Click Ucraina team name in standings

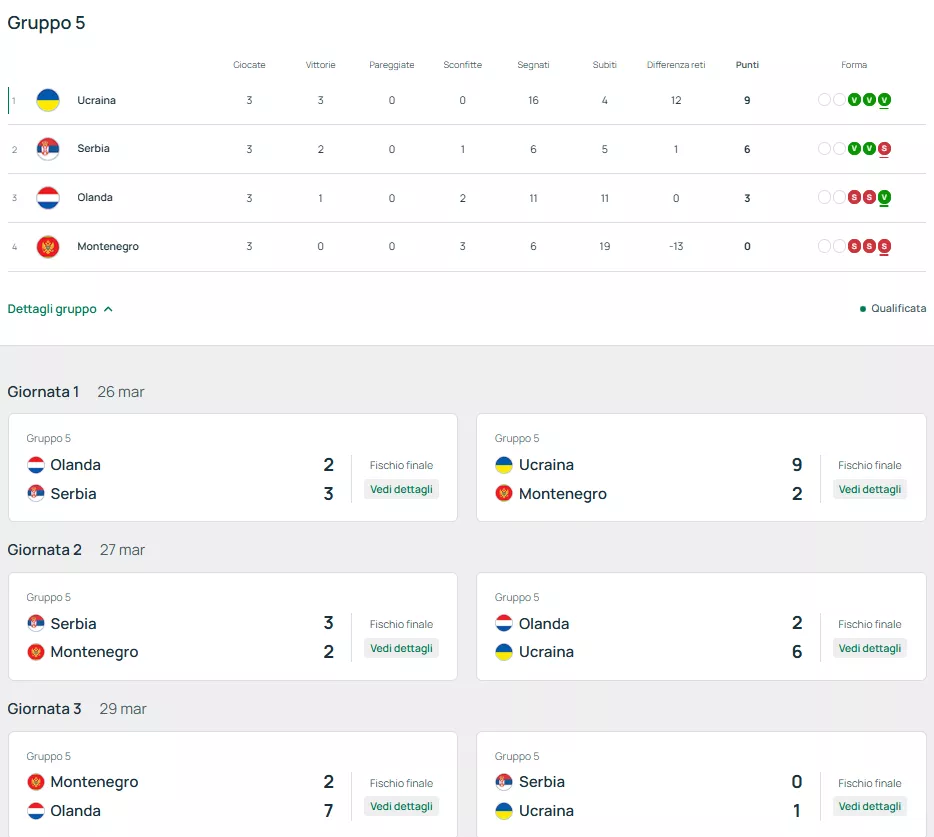(97, 100)
